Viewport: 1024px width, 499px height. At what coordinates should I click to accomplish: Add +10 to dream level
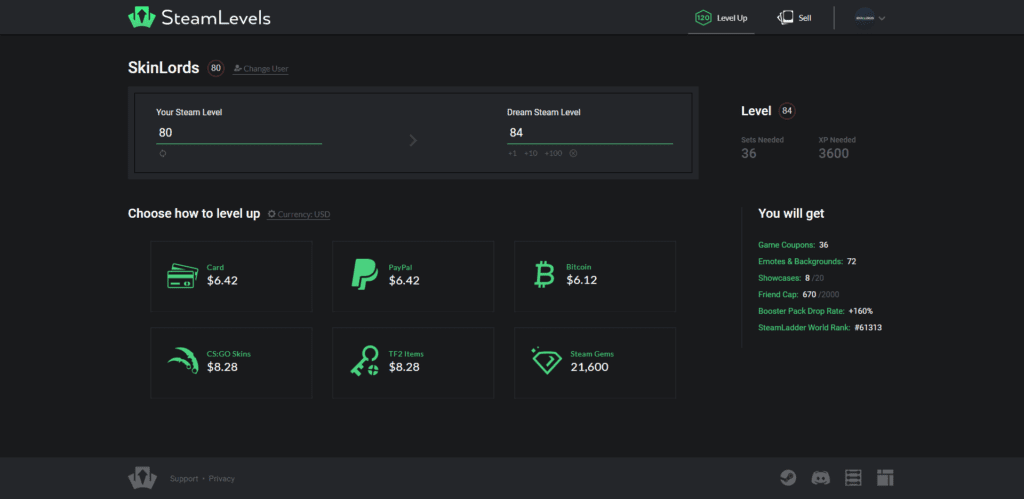[x=530, y=153]
